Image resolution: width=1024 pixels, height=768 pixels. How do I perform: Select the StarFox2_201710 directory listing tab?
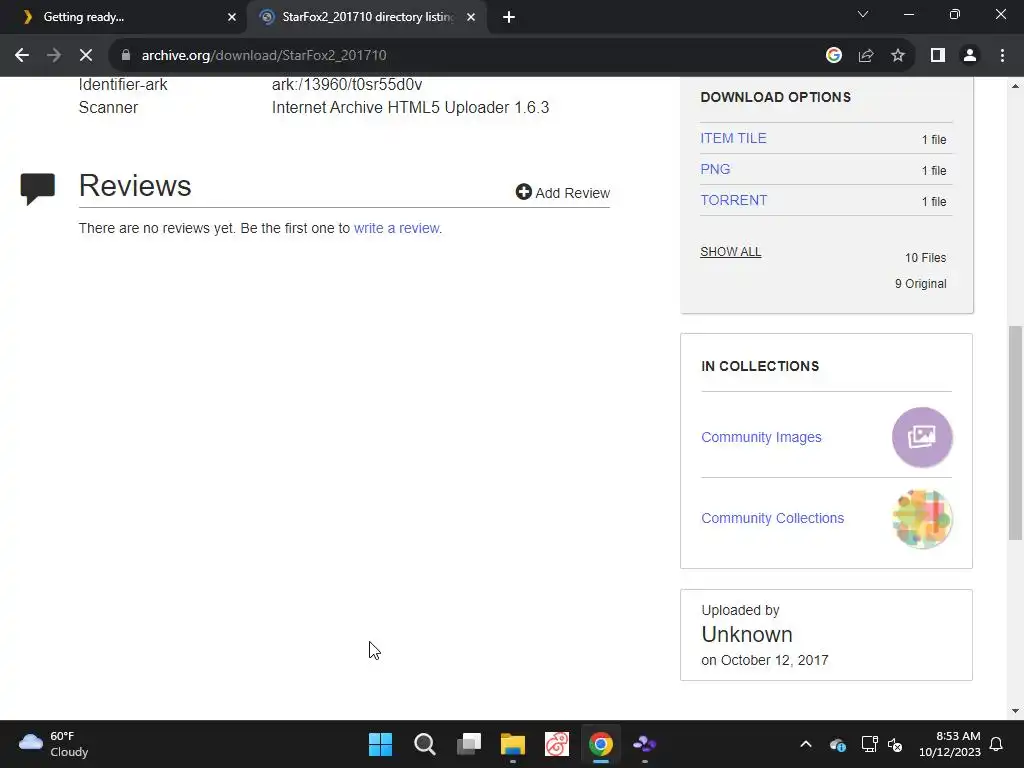368,17
